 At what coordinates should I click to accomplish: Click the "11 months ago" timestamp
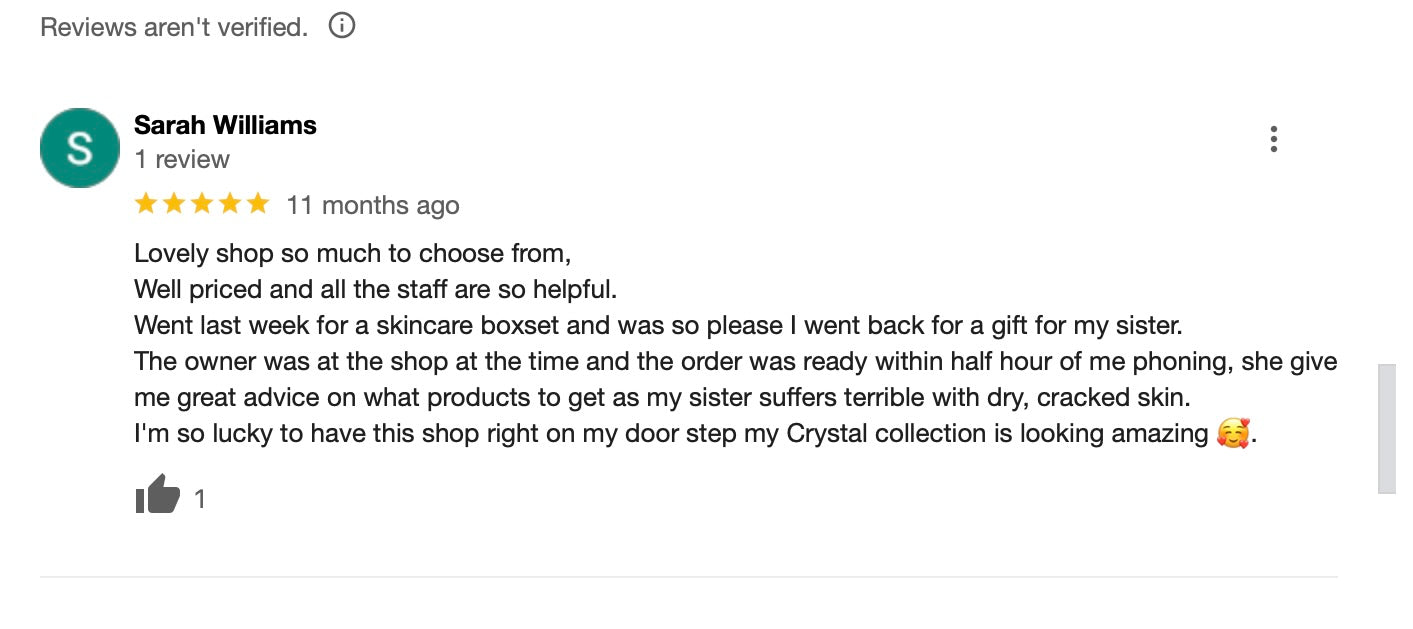click(372, 205)
